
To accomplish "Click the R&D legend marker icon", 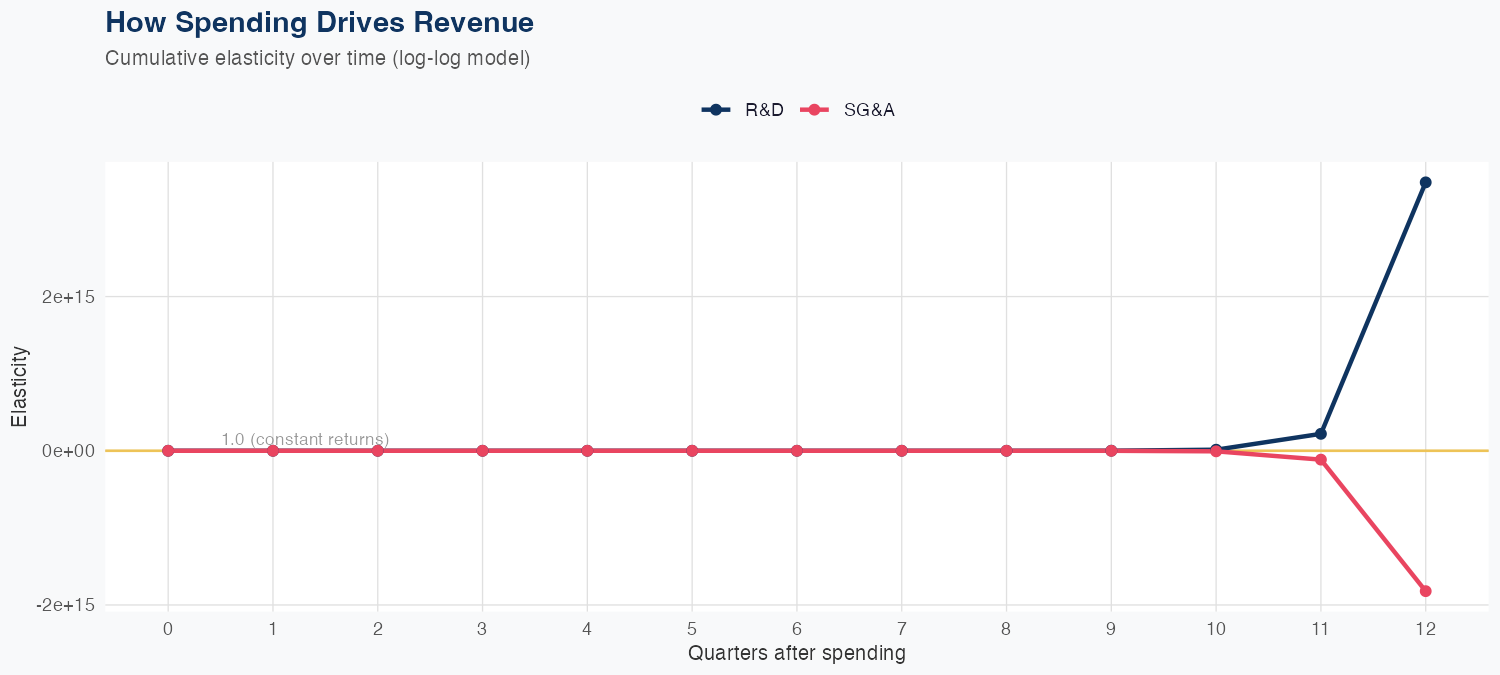I will pyautogui.click(x=716, y=110).
